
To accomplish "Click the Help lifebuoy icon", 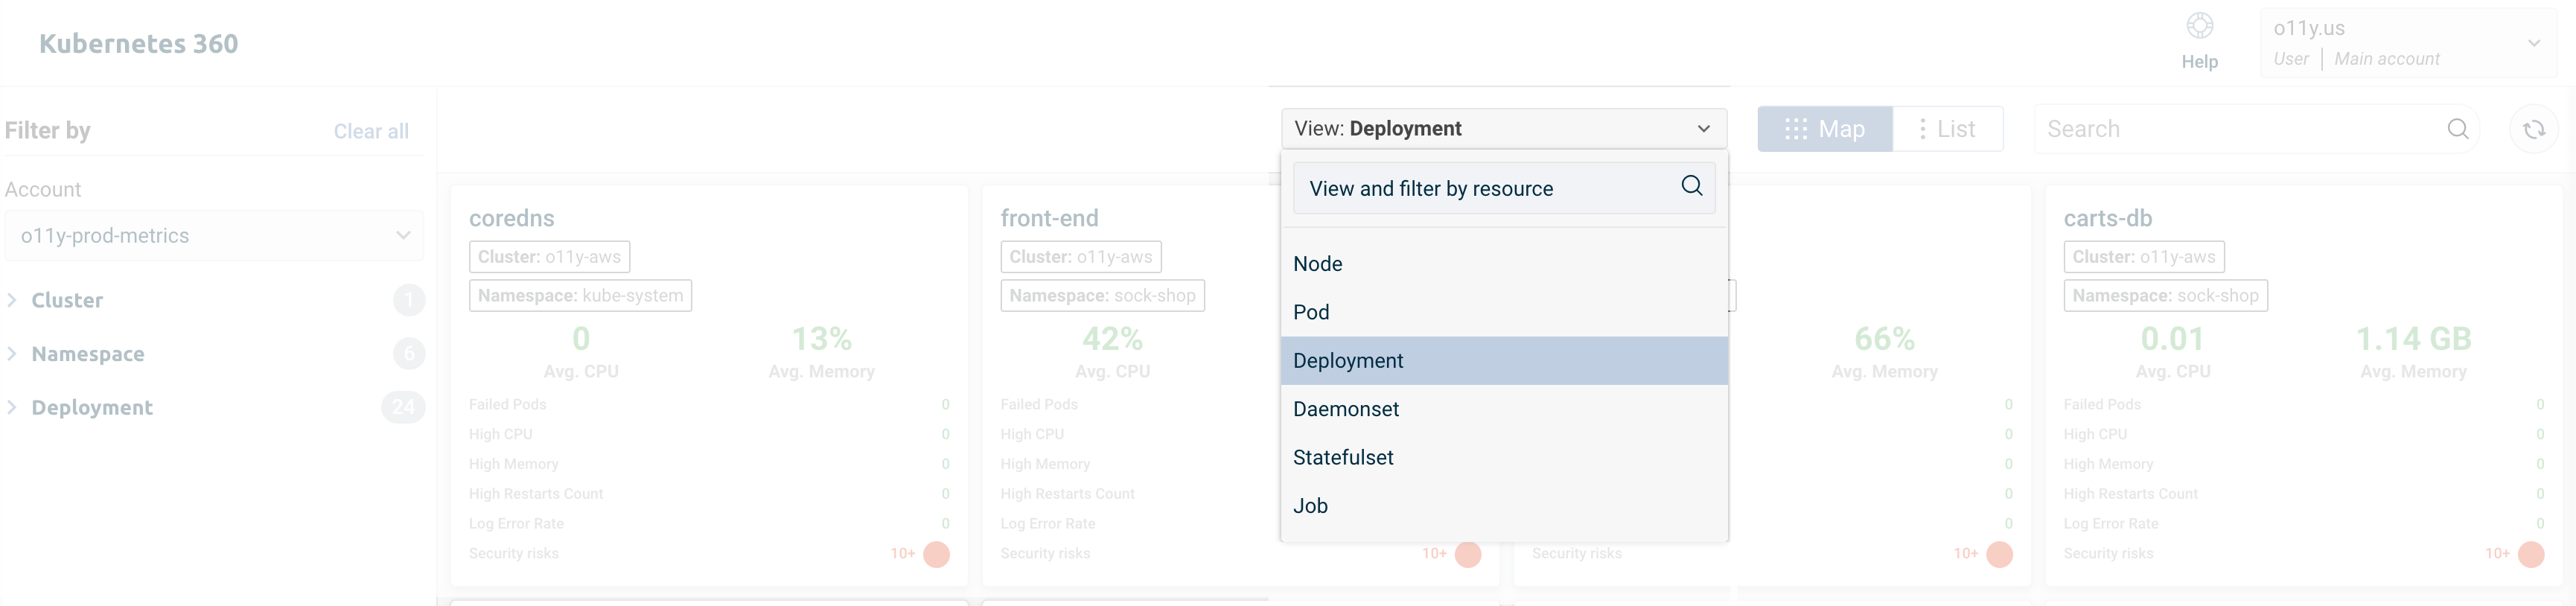I will click(2199, 26).
